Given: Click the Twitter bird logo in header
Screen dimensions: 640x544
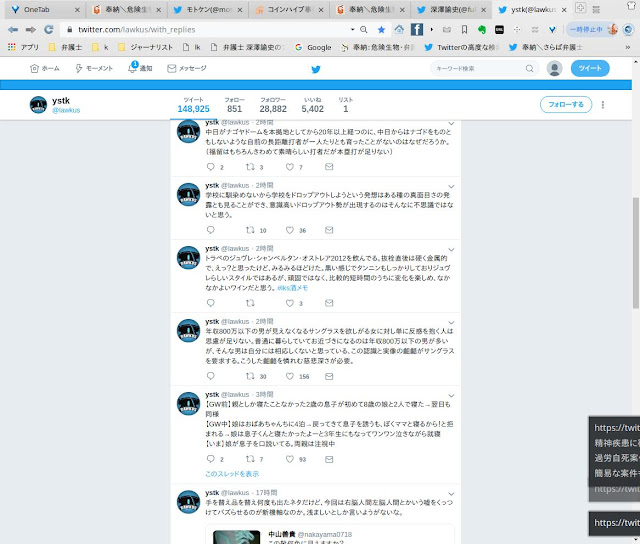Looking at the screenshot, I should pos(316,69).
